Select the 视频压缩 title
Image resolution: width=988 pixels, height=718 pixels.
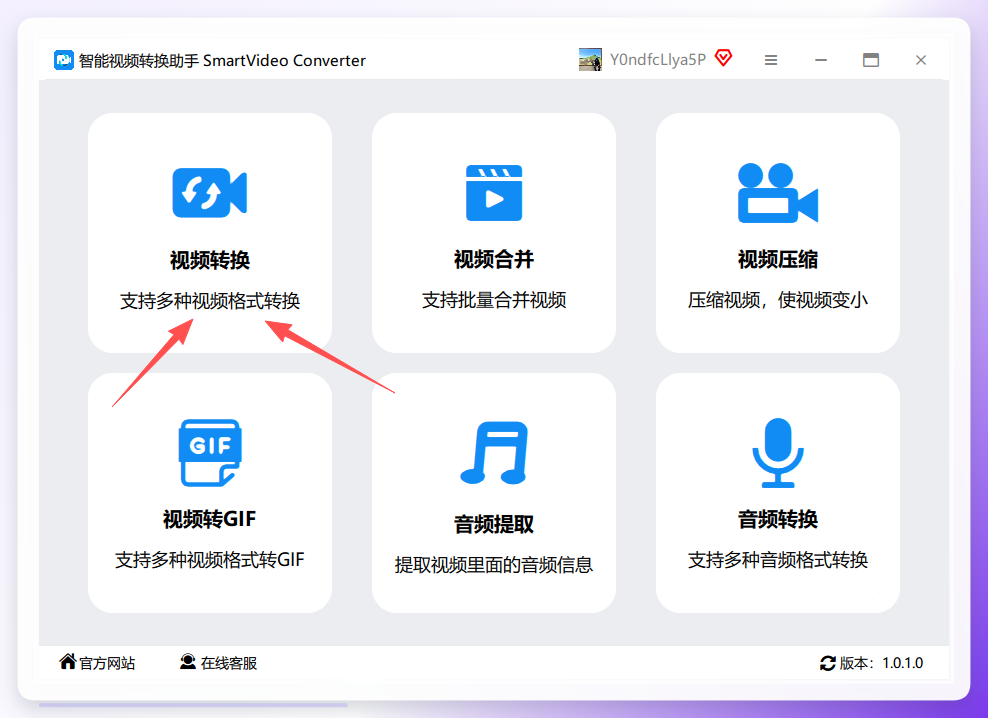(x=778, y=259)
